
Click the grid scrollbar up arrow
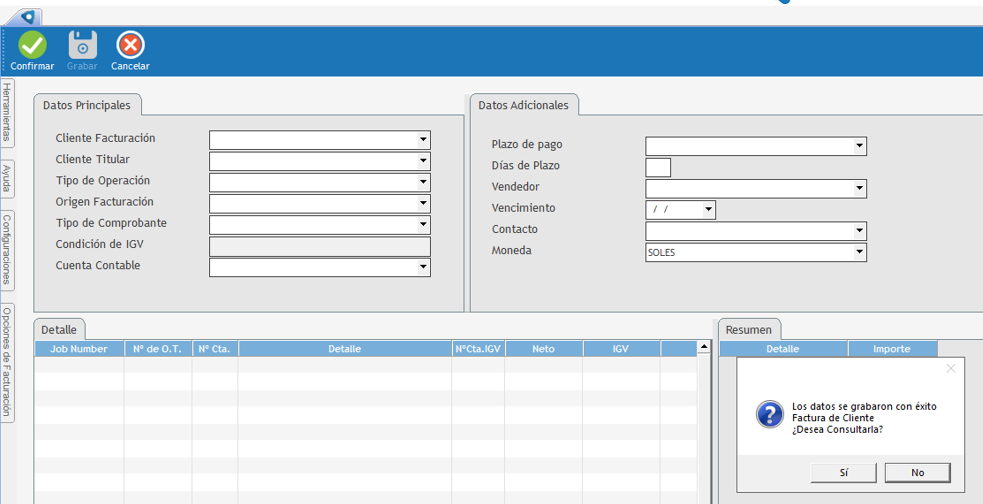click(x=703, y=347)
